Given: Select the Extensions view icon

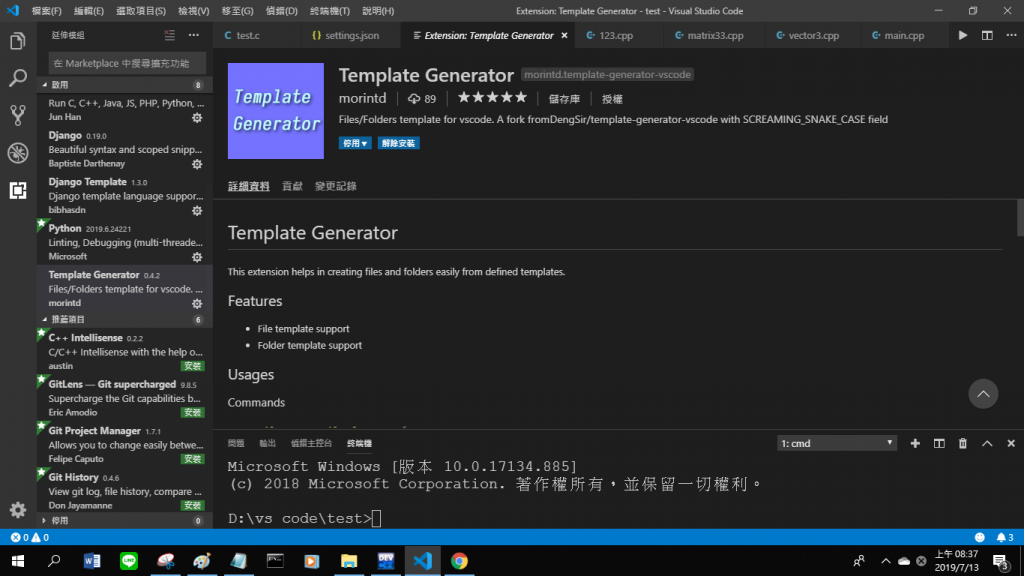Looking at the screenshot, I should click(x=18, y=190).
